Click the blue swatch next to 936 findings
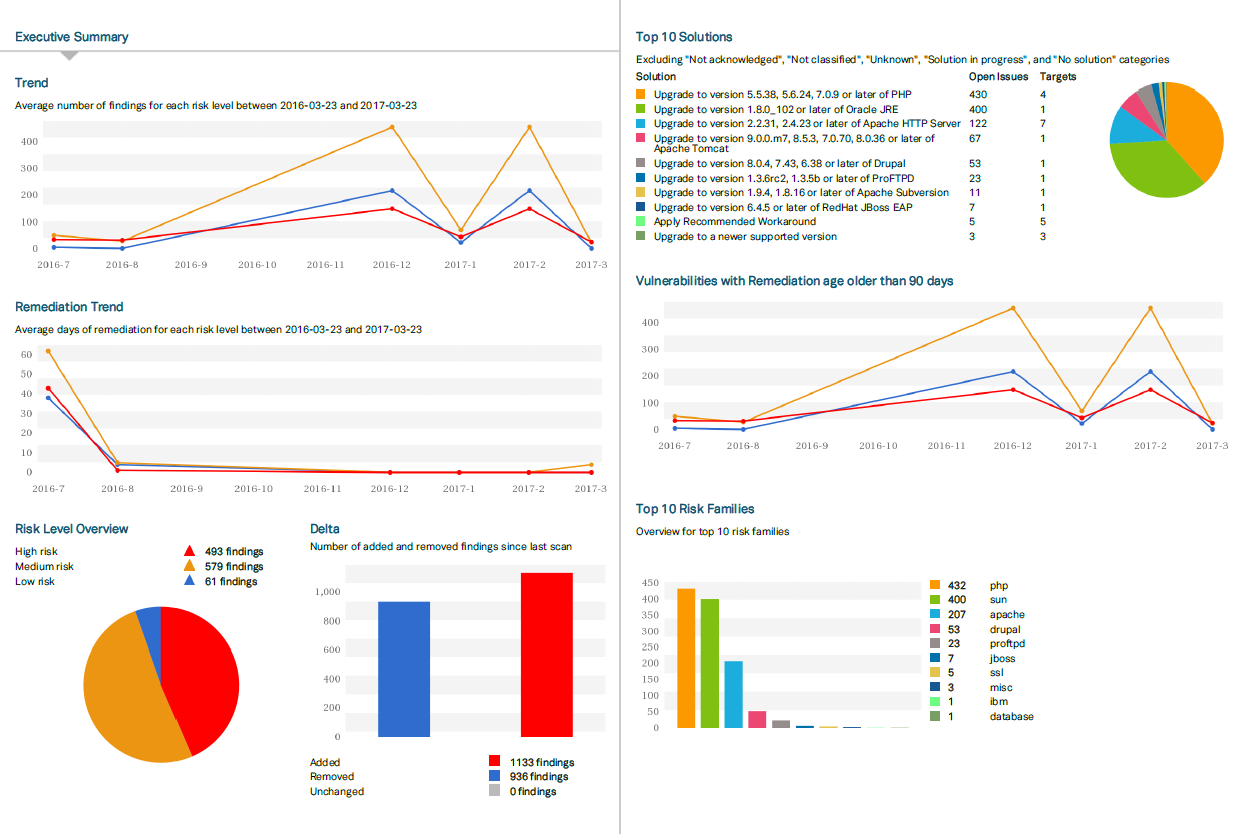The image size is (1236, 834). pyautogui.click(x=494, y=776)
